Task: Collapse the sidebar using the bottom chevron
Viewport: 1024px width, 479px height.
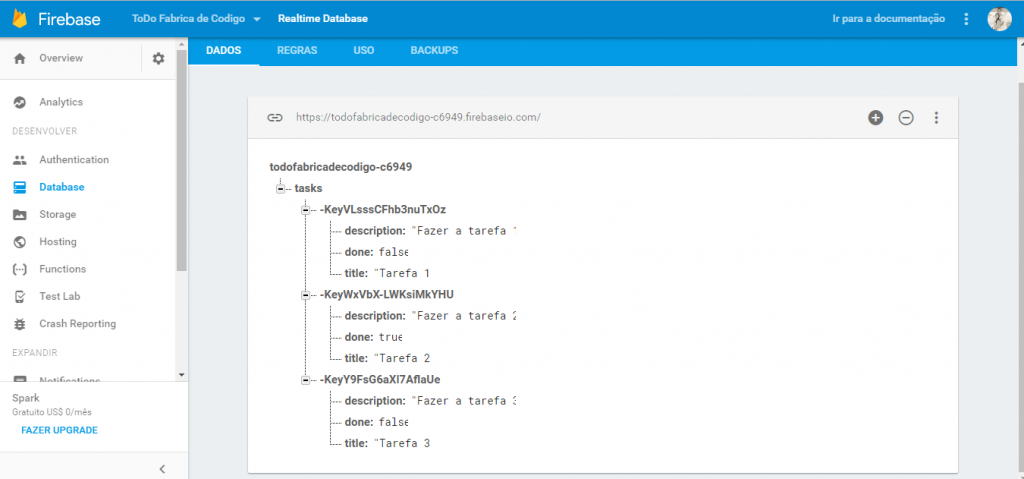Action: point(162,468)
